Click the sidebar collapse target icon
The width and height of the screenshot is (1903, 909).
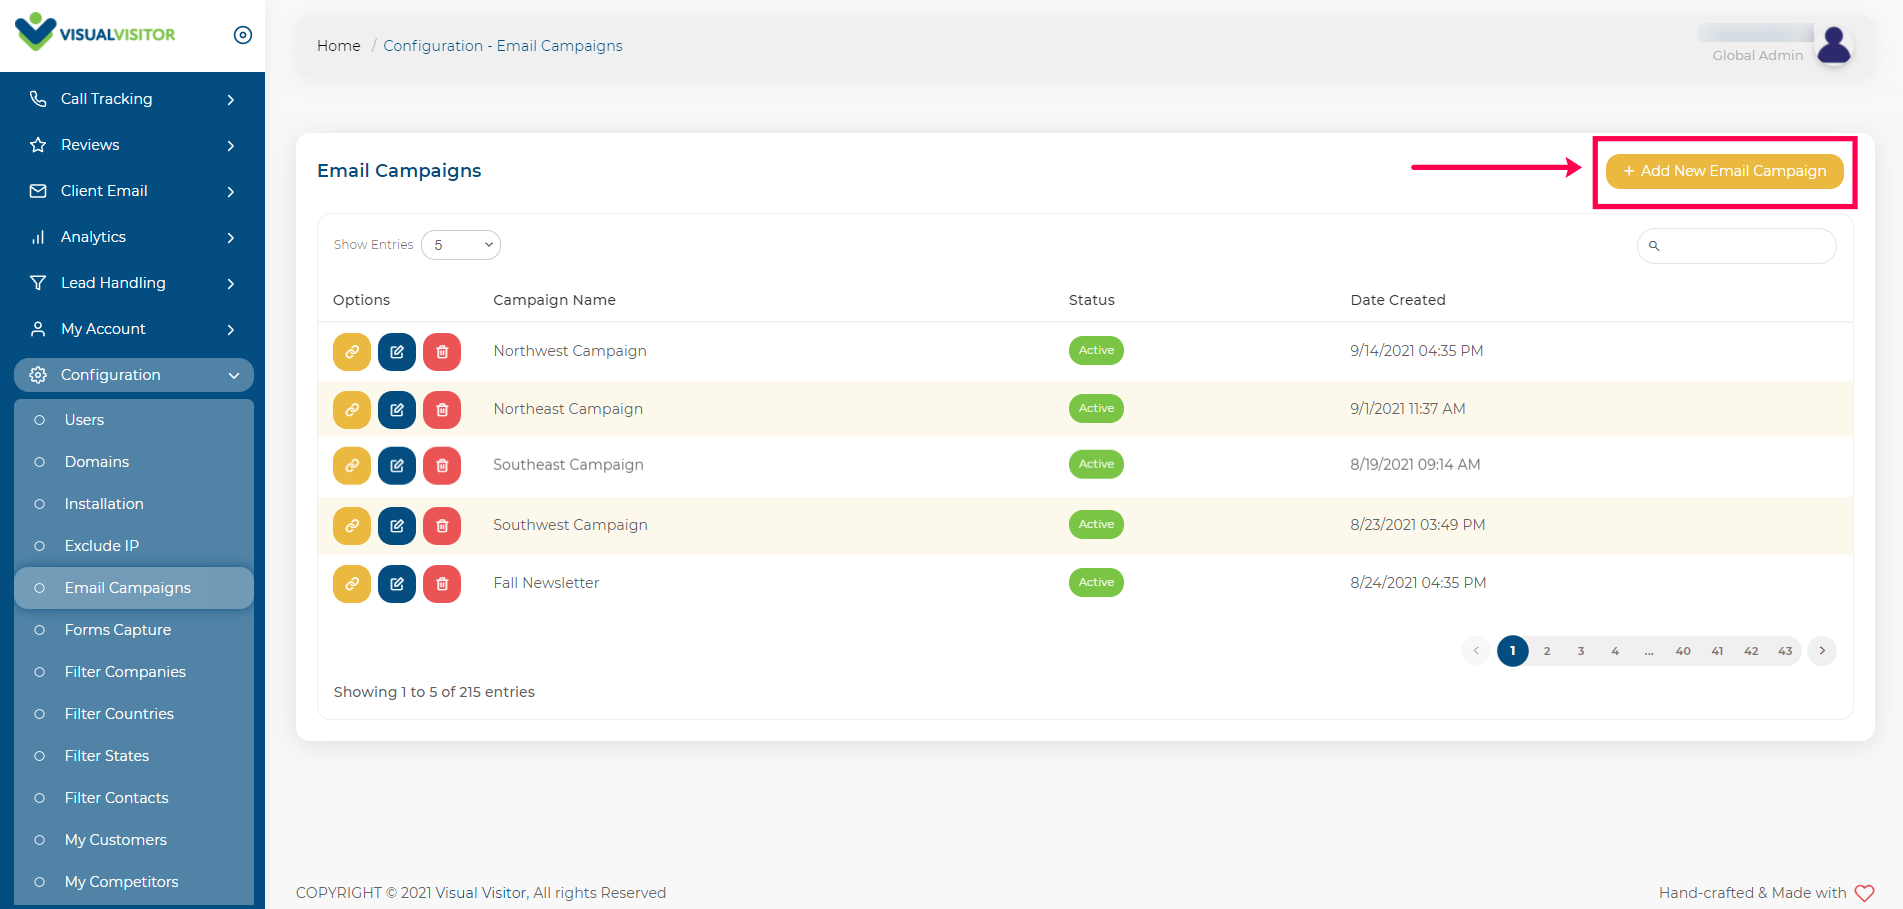(243, 35)
